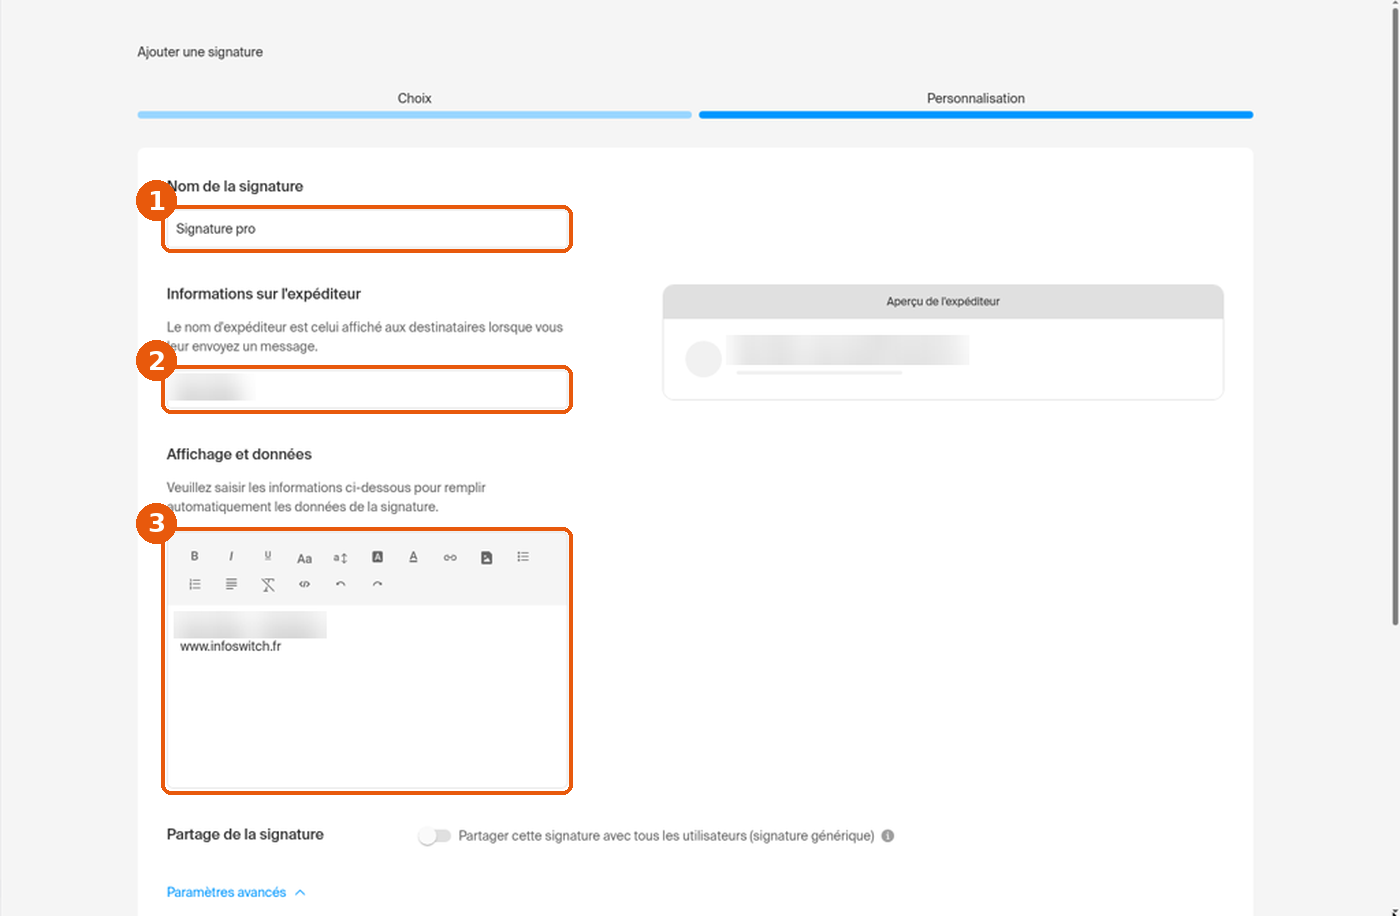Collapse the Paramètres avancés section
Viewport: 1400px width, 916px height.
[x=236, y=892]
